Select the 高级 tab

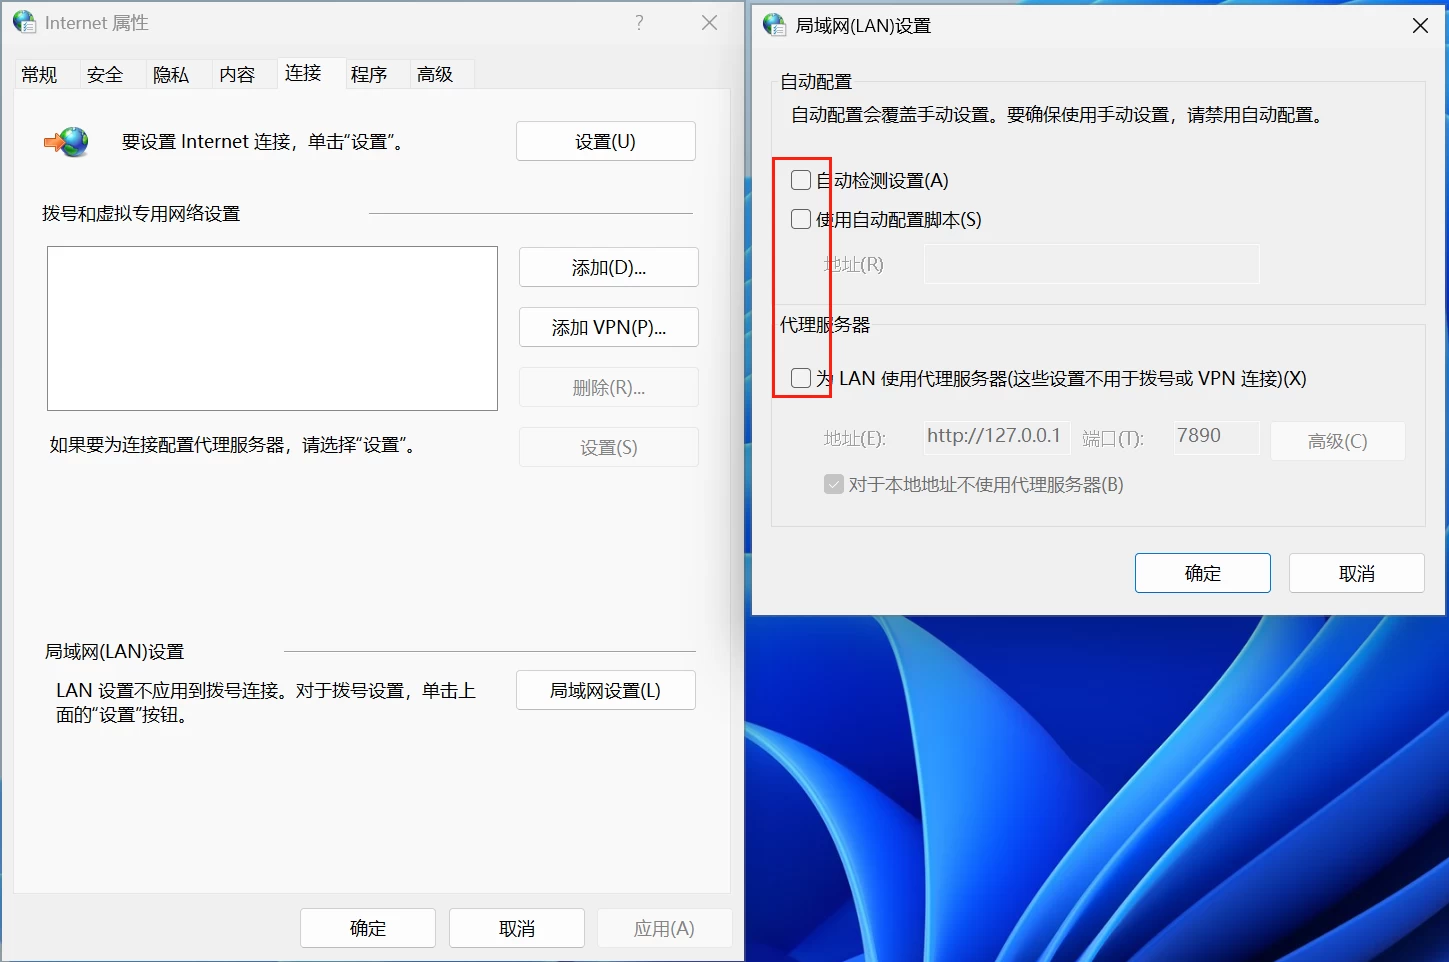point(434,73)
